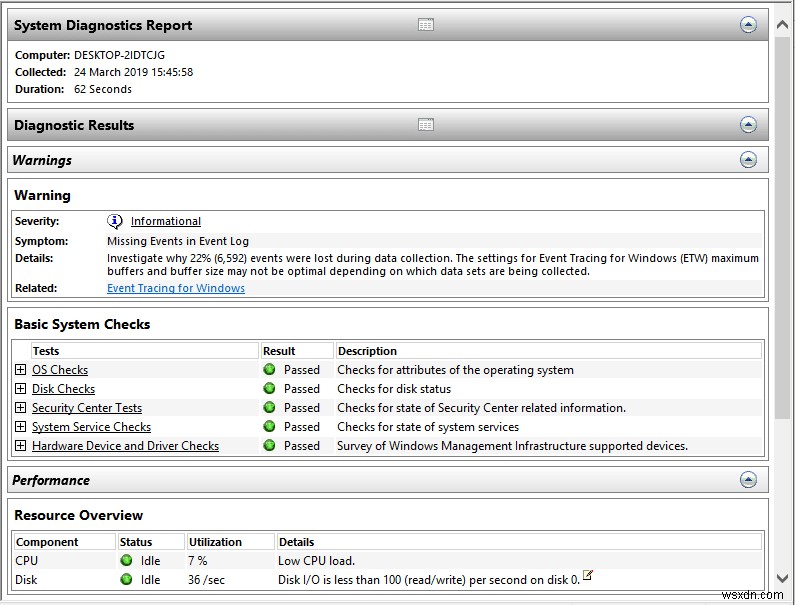795x605 pixels.
Task: Open the OS Checks link
Action: click(x=60, y=370)
